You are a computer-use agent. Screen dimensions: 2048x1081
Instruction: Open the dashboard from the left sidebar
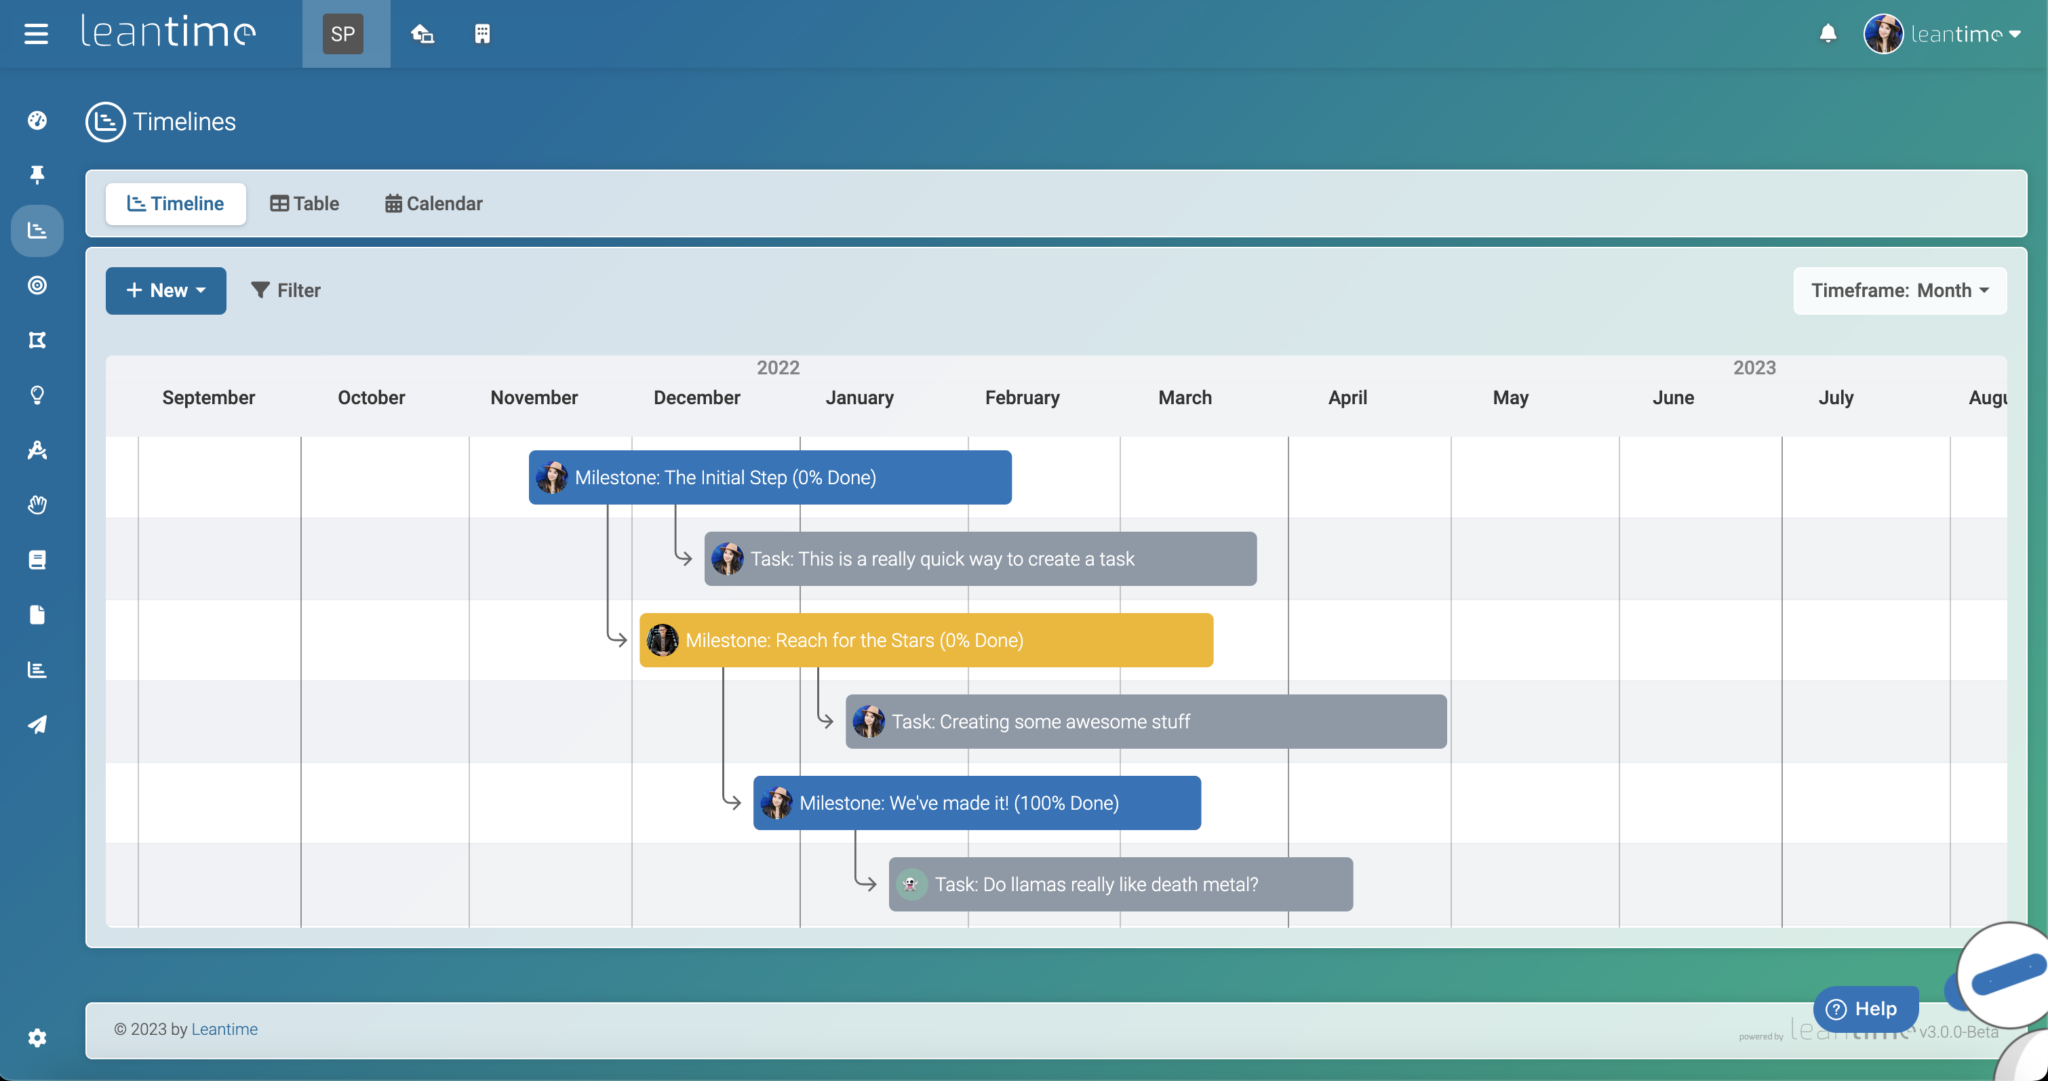pos(37,120)
